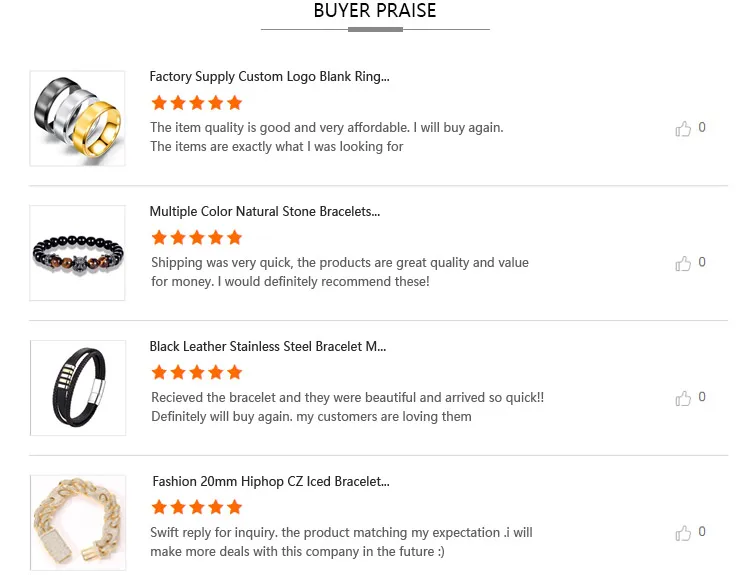750x575 pixels.
Task: Click star rating of Factory Supply ring review
Action: pyautogui.click(x=197, y=103)
